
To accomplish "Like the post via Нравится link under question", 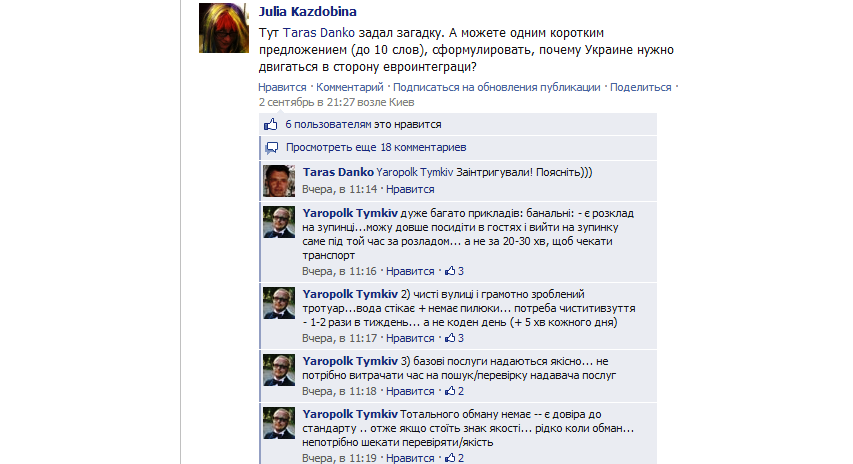I will pyautogui.click(x=282, y=87).
